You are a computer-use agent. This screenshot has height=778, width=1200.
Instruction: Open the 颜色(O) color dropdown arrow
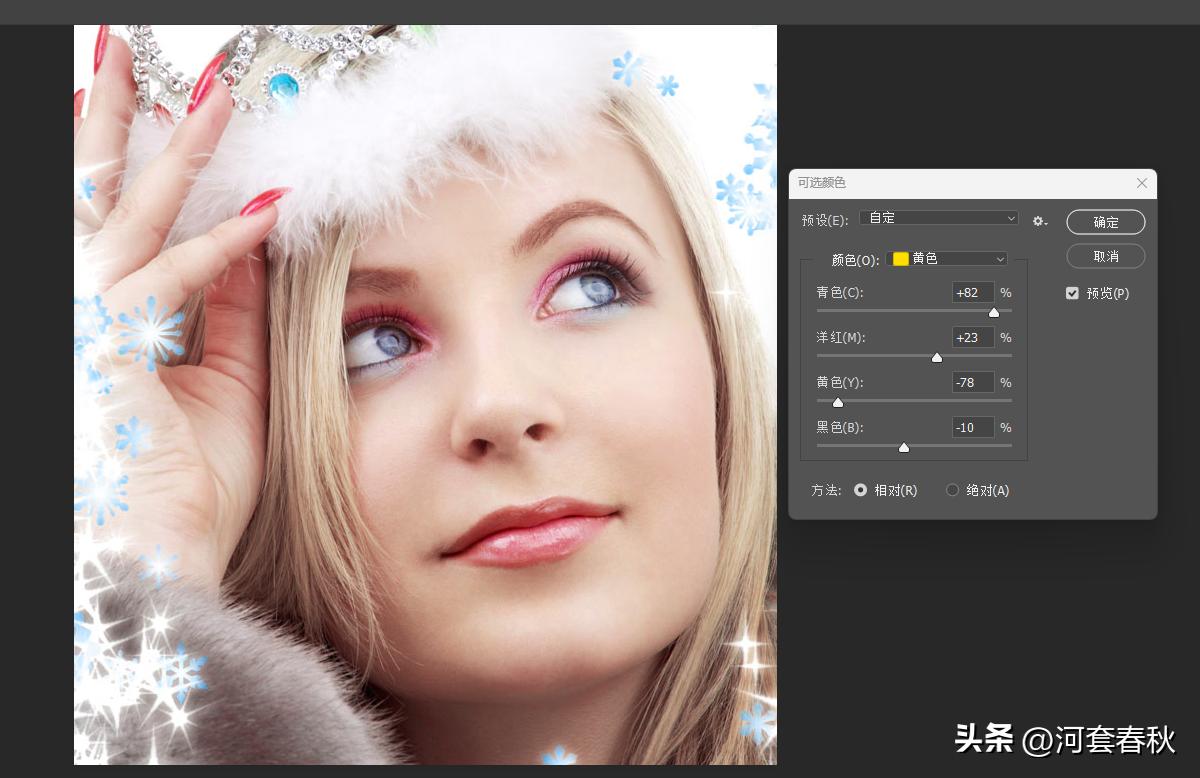1000,259
